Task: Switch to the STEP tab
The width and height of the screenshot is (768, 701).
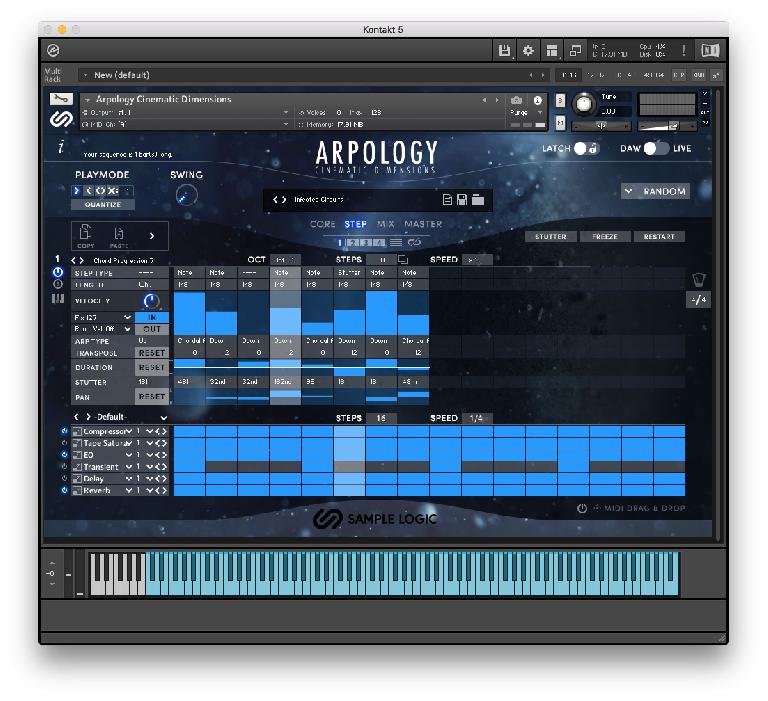Action: (355, 224)
